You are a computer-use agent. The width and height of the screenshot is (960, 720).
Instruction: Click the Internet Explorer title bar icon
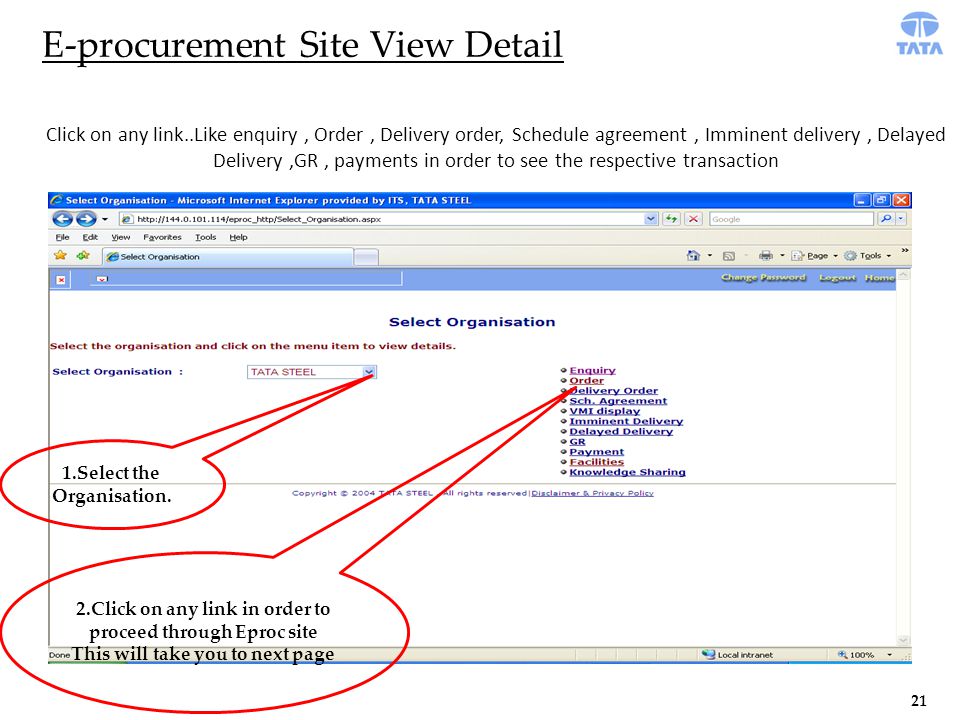coord(57,200)
